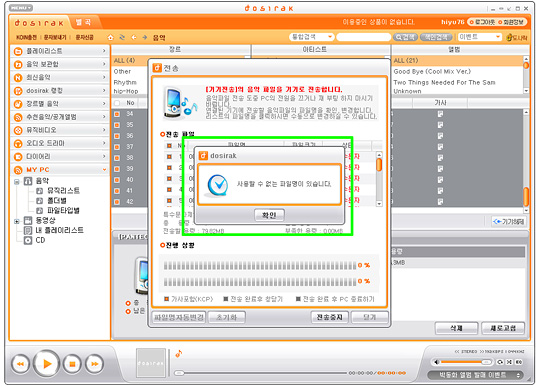Click the music note icon above seek bar
Screen dimensions: 540x387
[178, 354]
